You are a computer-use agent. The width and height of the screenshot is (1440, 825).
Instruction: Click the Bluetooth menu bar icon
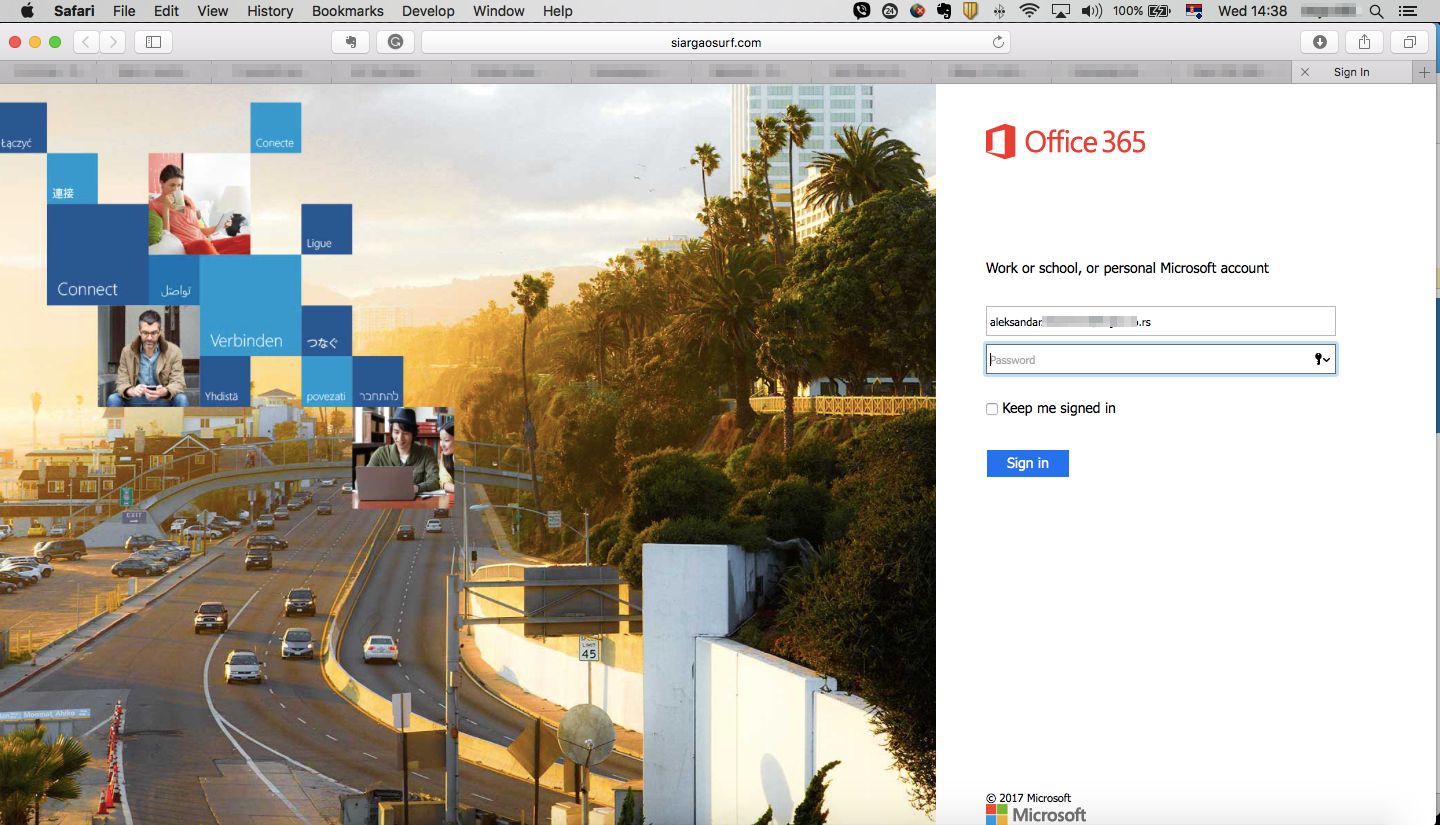pos(1000,11)
